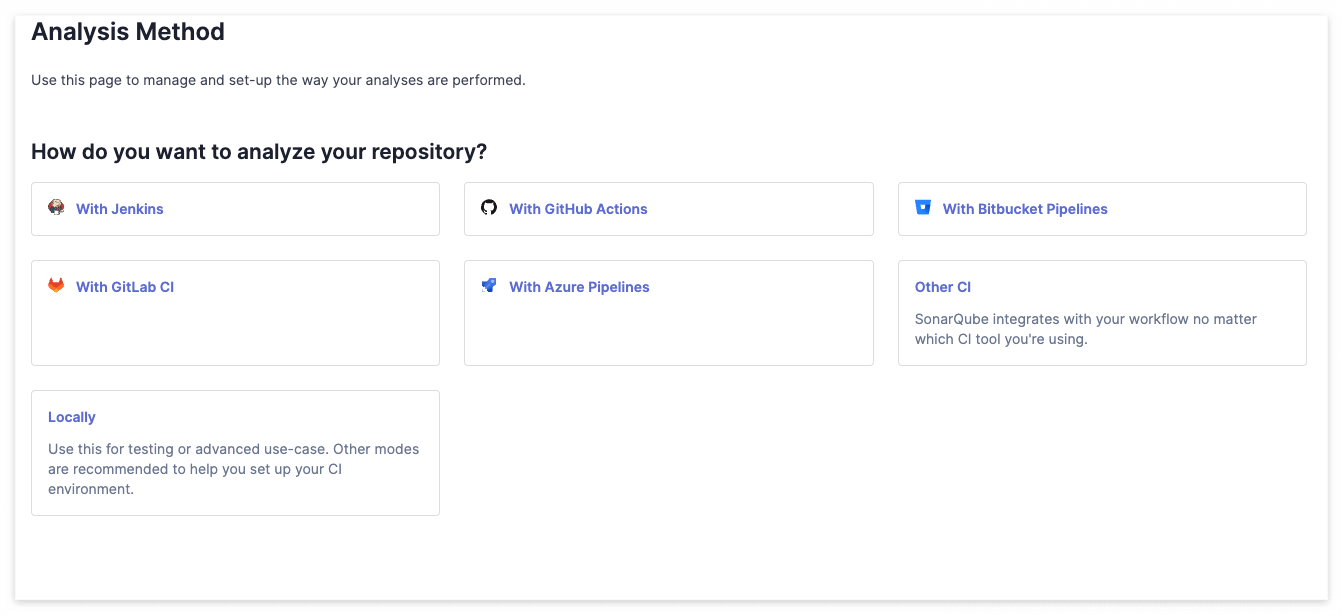The height and width of the screenshot is (615, 1343).
Task: Click the Bitbucket bucket icon
Action: pos(923,208)
